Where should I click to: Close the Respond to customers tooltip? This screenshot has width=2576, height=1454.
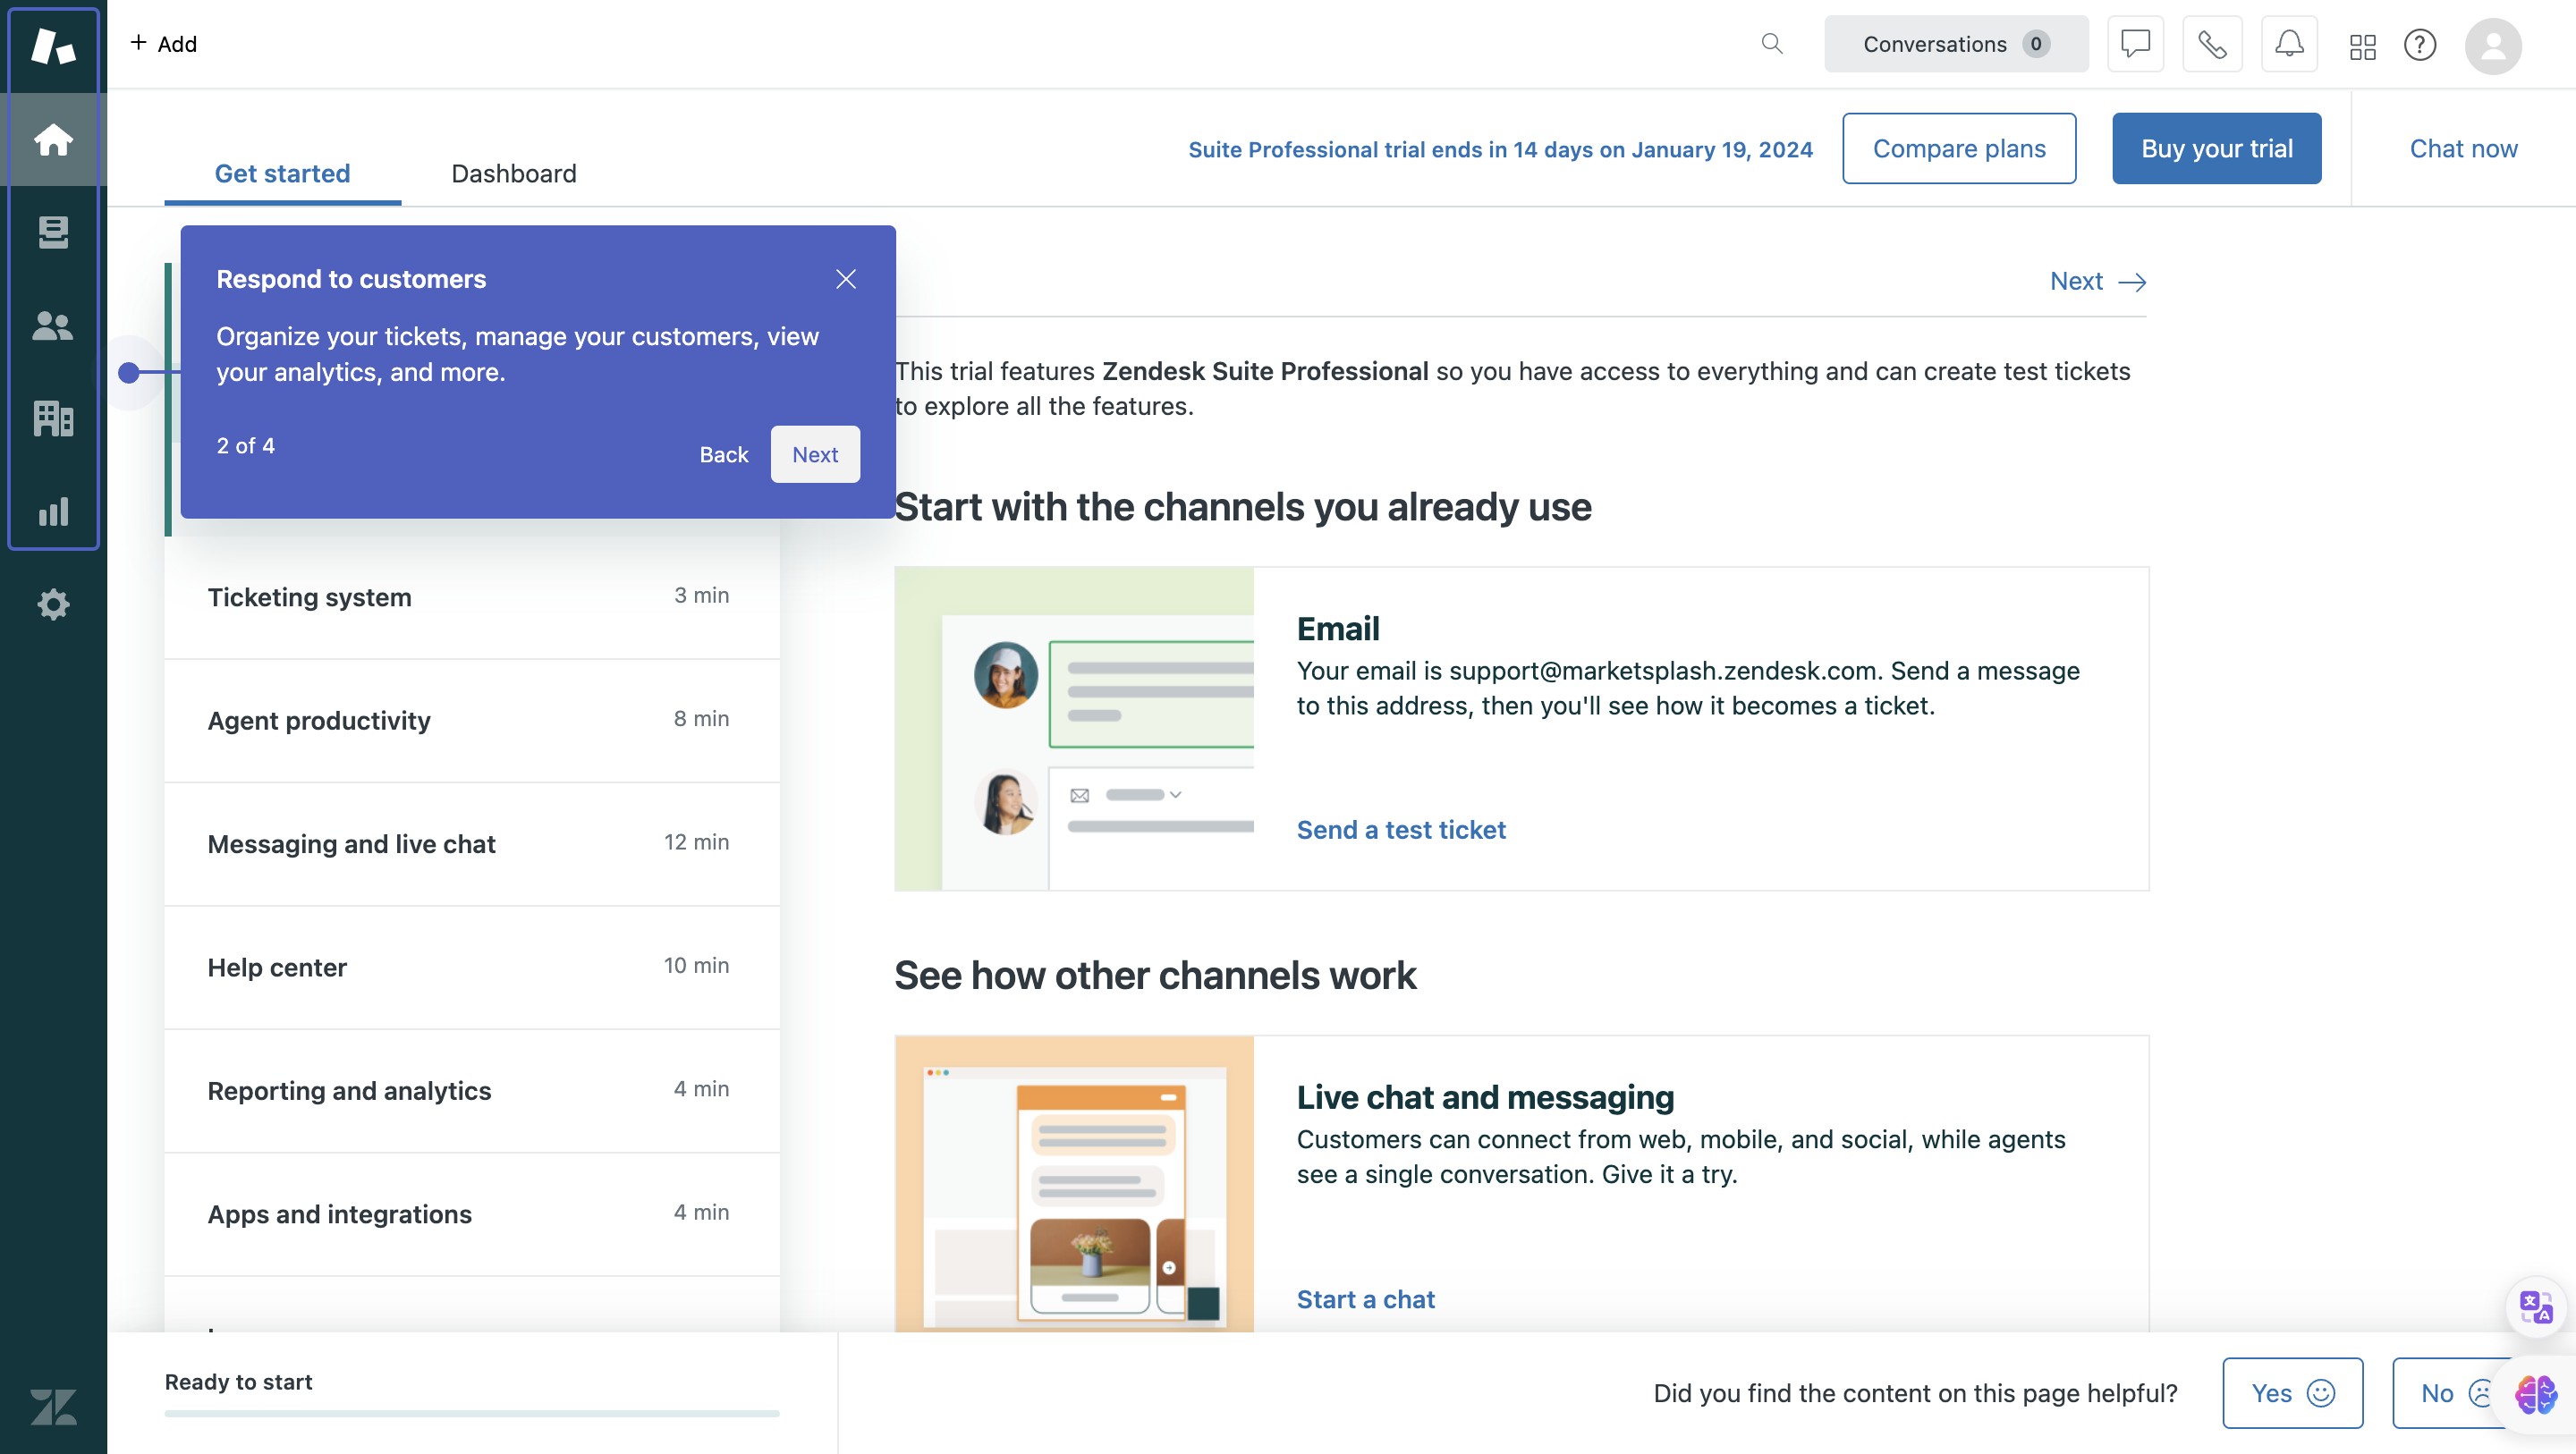pos(845,279)
